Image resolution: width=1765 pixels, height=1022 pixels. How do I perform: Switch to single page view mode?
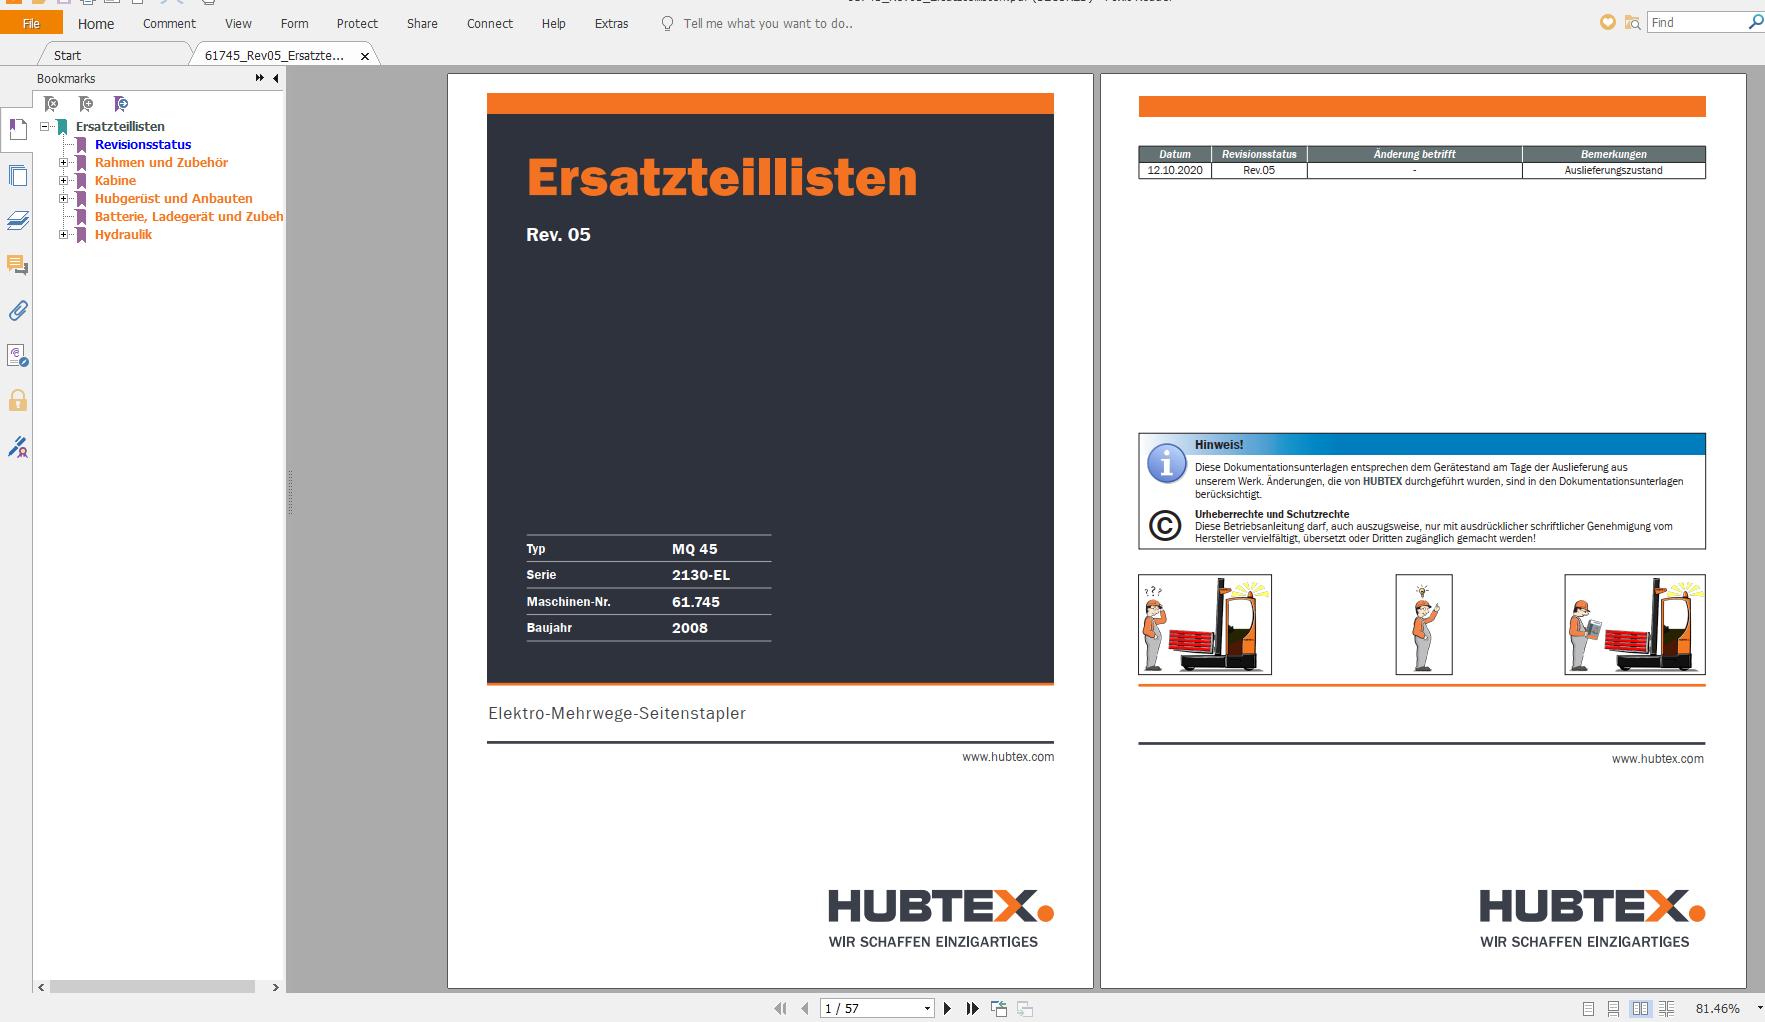(x=1588, y=1009)
